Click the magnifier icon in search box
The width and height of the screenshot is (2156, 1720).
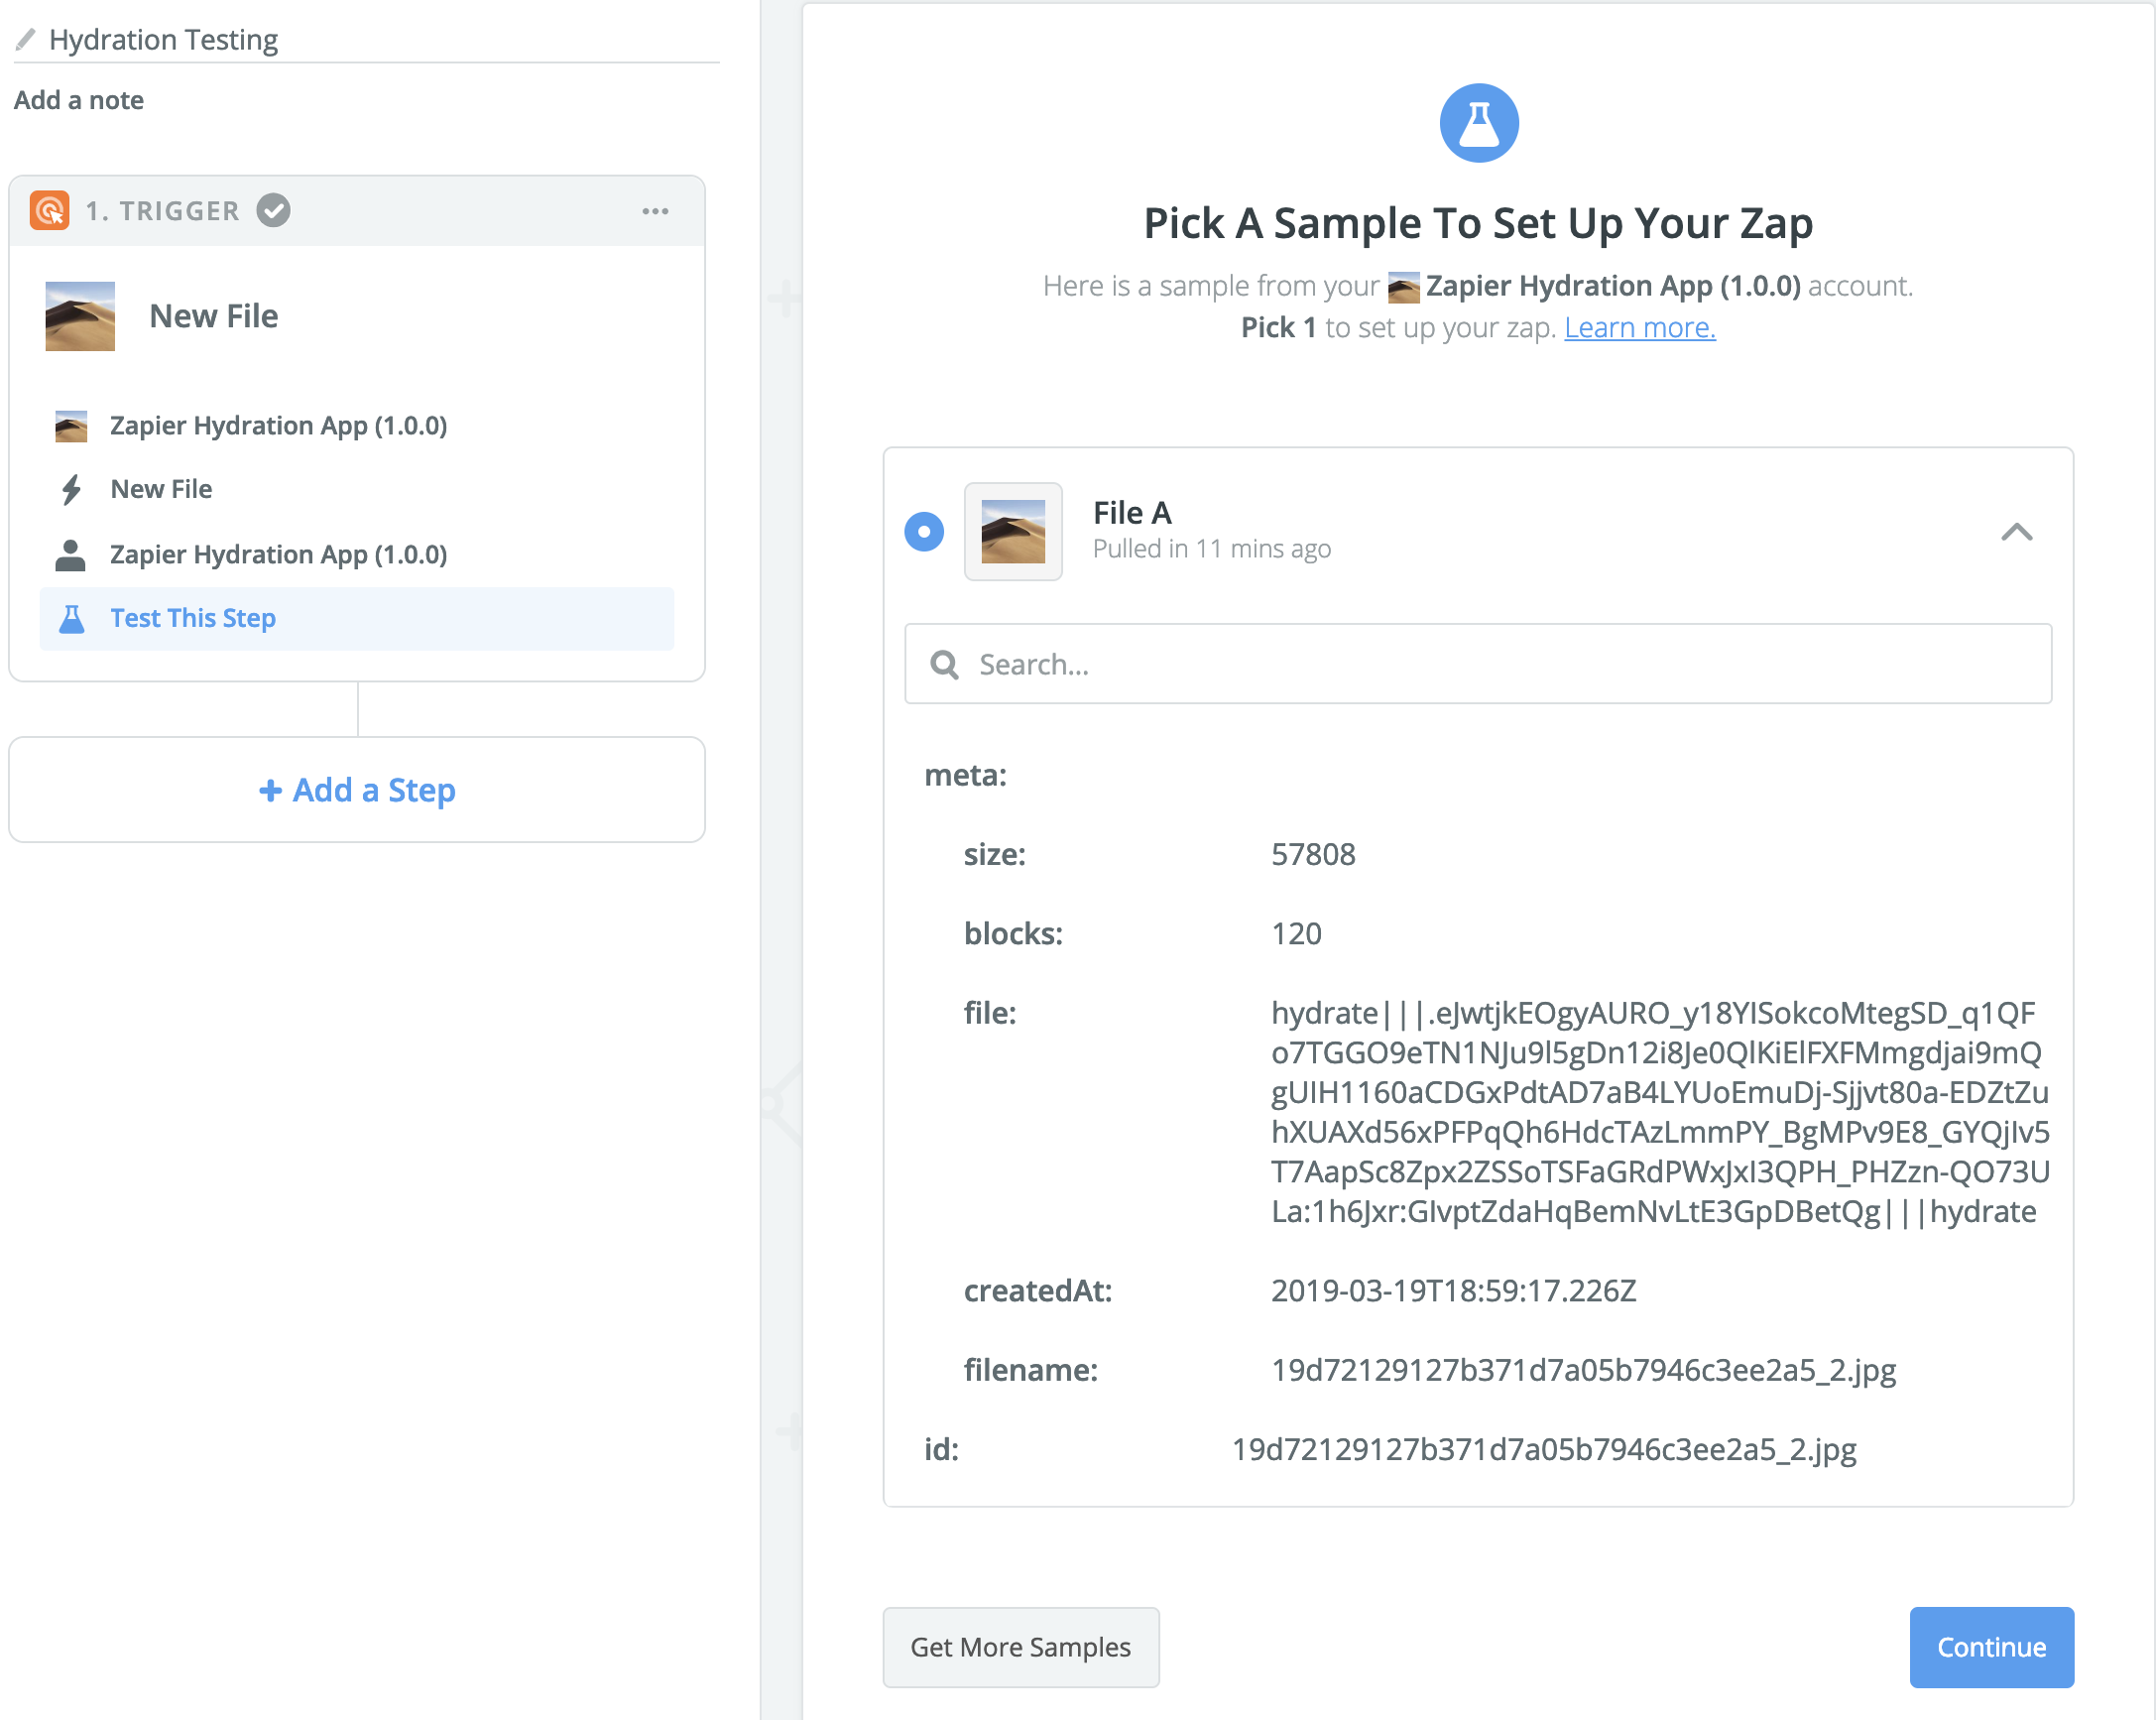tap(944, 665)
